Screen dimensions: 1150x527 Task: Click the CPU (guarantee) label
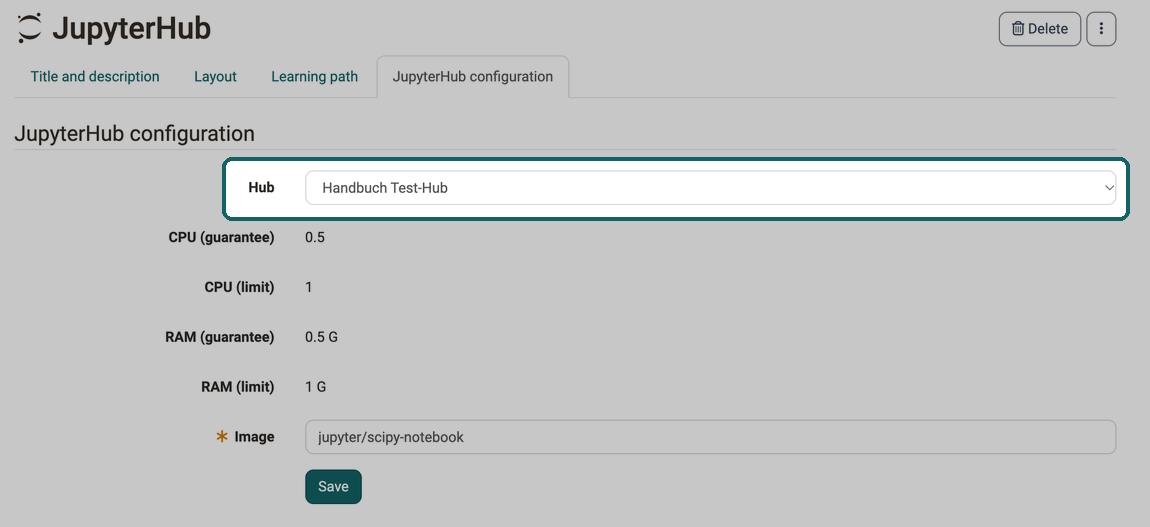click(221, 237)
